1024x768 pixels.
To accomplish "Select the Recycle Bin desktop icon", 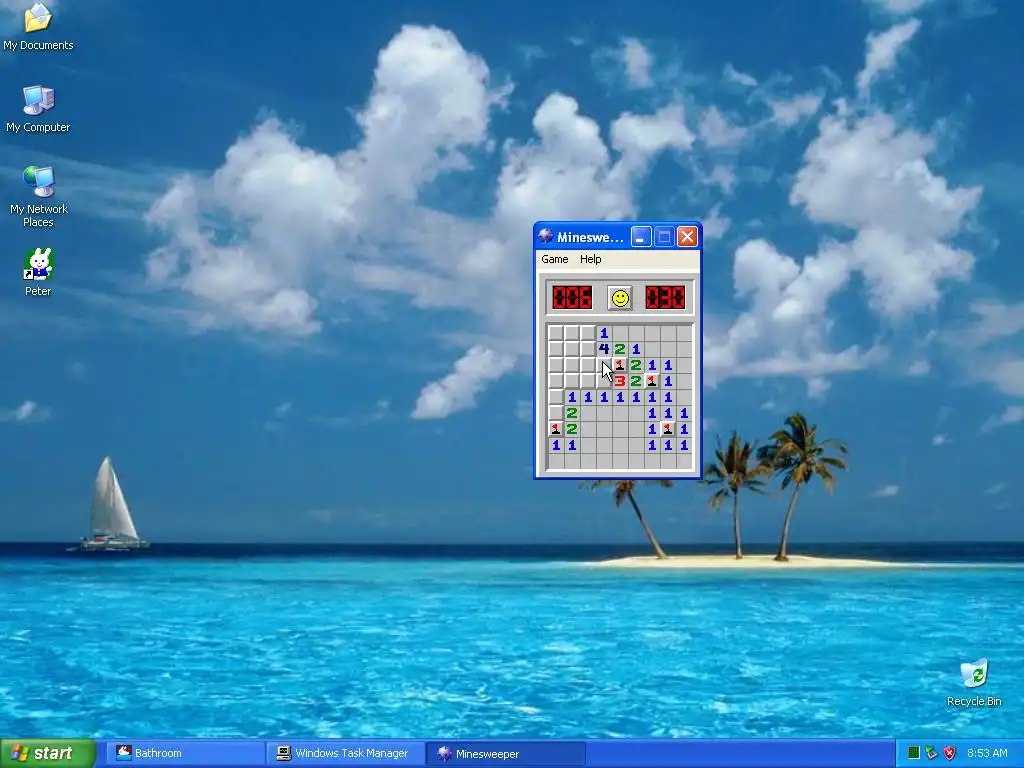I will point(974,683).
